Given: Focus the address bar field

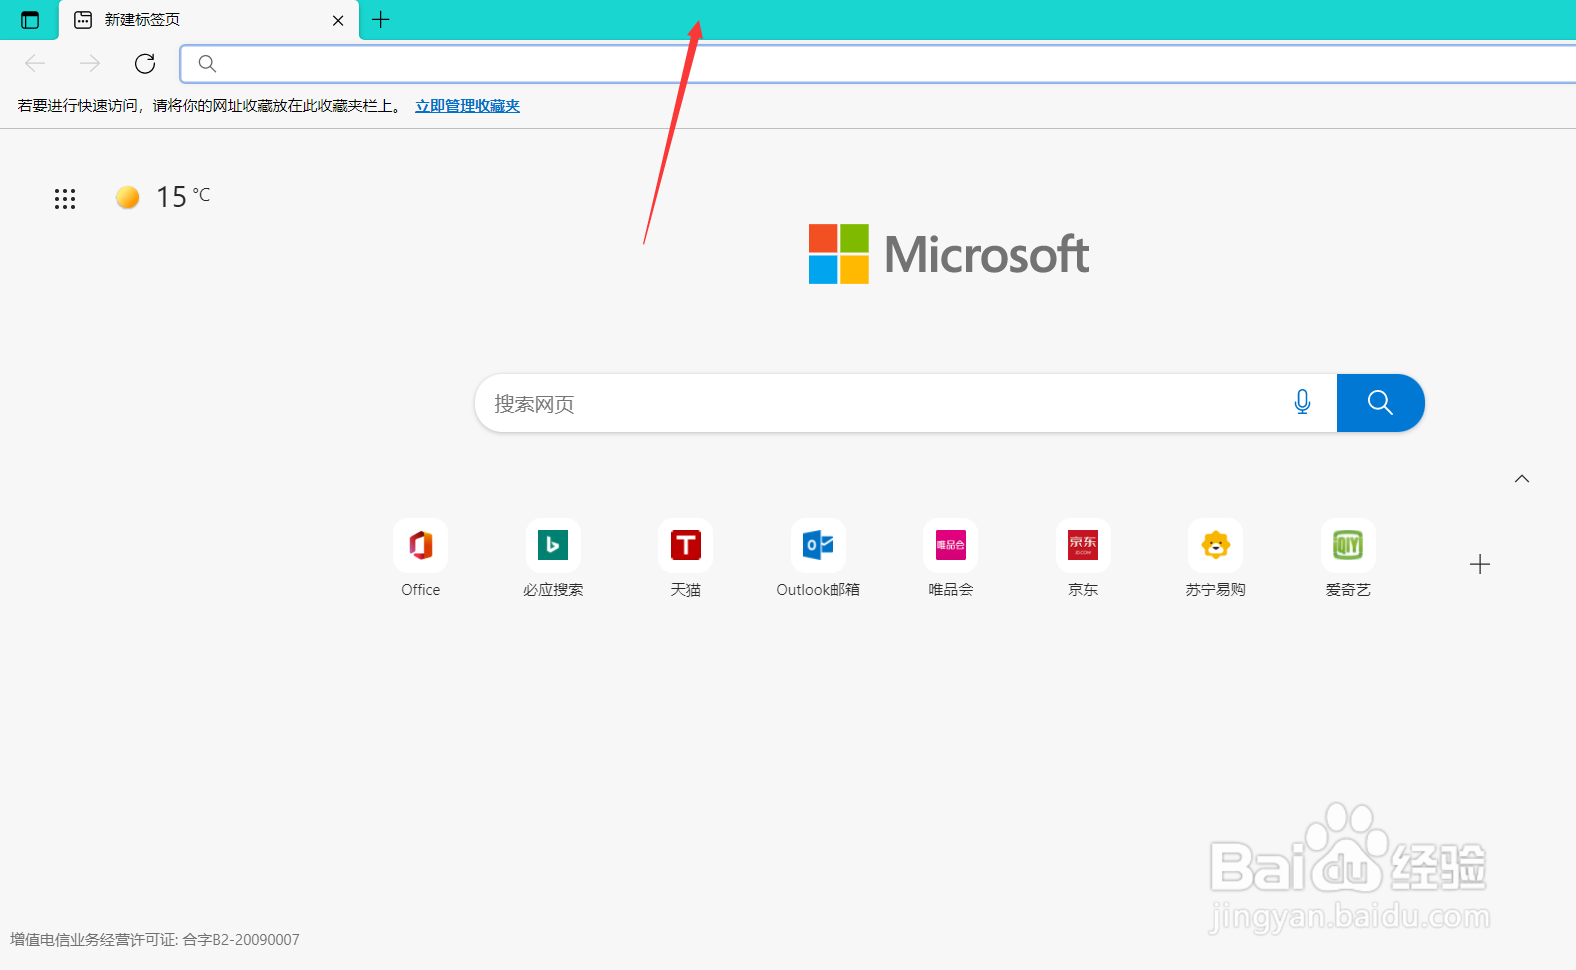Looking at the screenshot, I should point(878,64).
